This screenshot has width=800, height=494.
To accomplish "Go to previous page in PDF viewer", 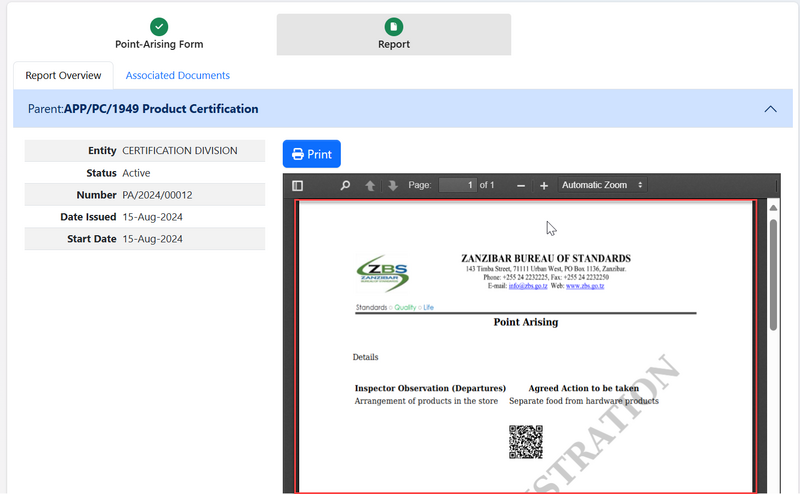I will (x=370, y=186).
